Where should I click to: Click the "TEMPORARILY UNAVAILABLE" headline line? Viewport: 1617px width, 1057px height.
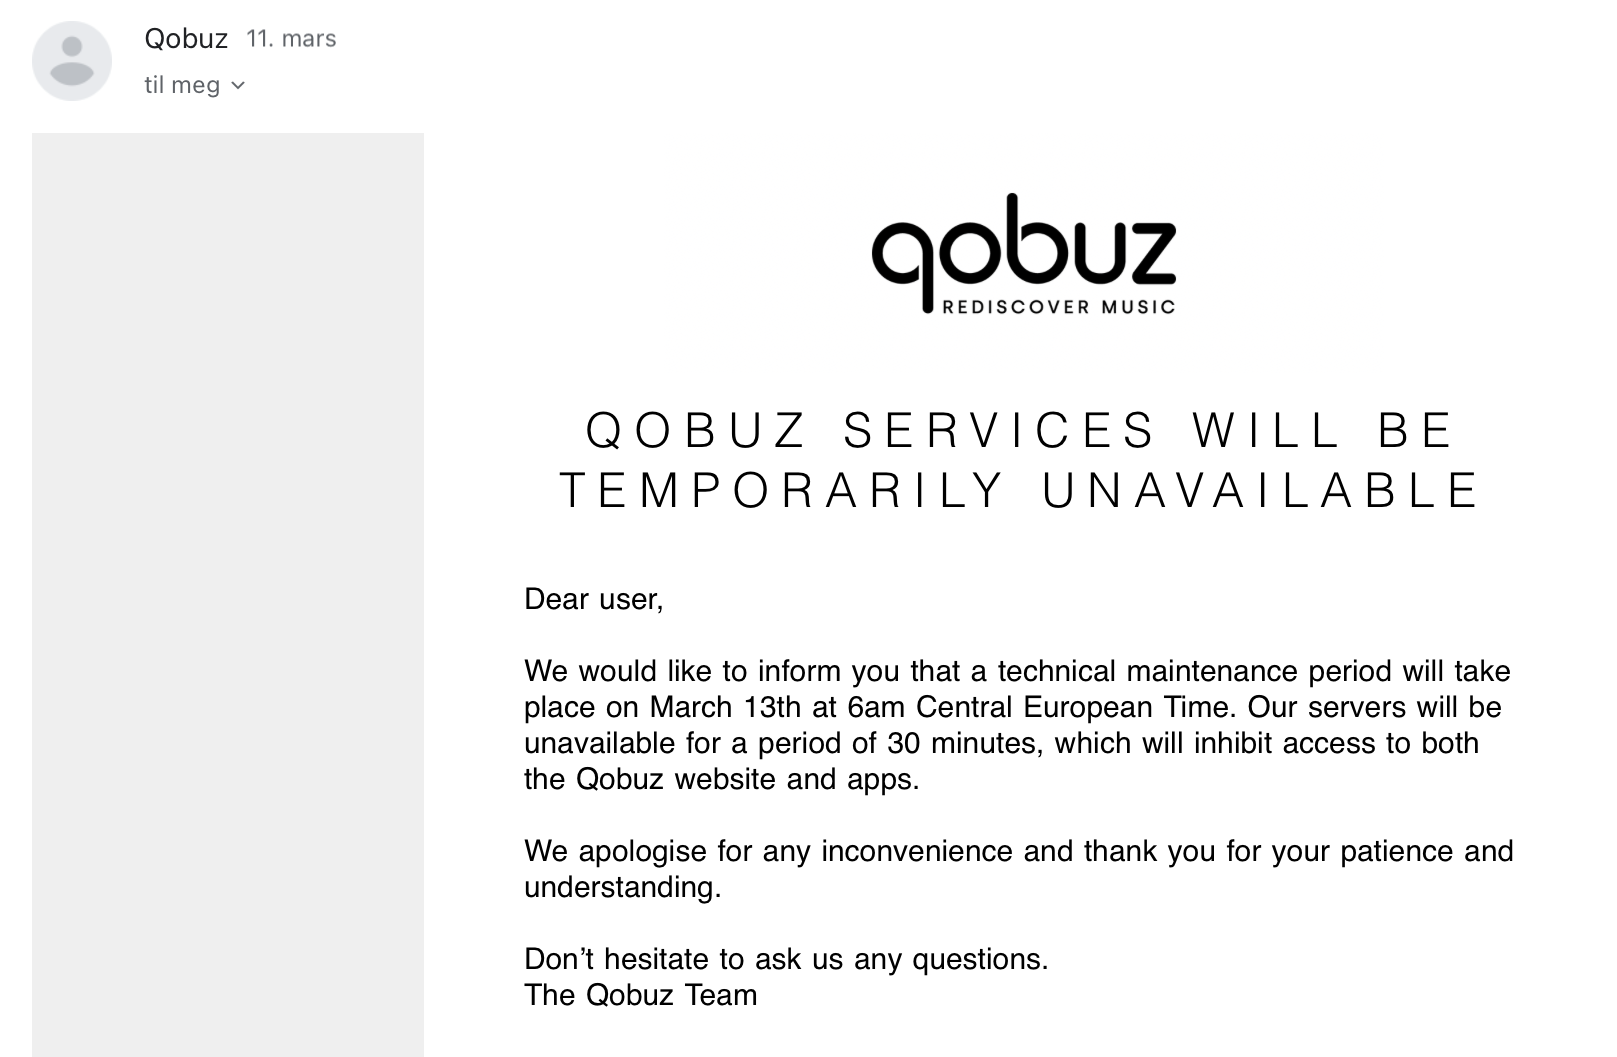point(1020,491)
